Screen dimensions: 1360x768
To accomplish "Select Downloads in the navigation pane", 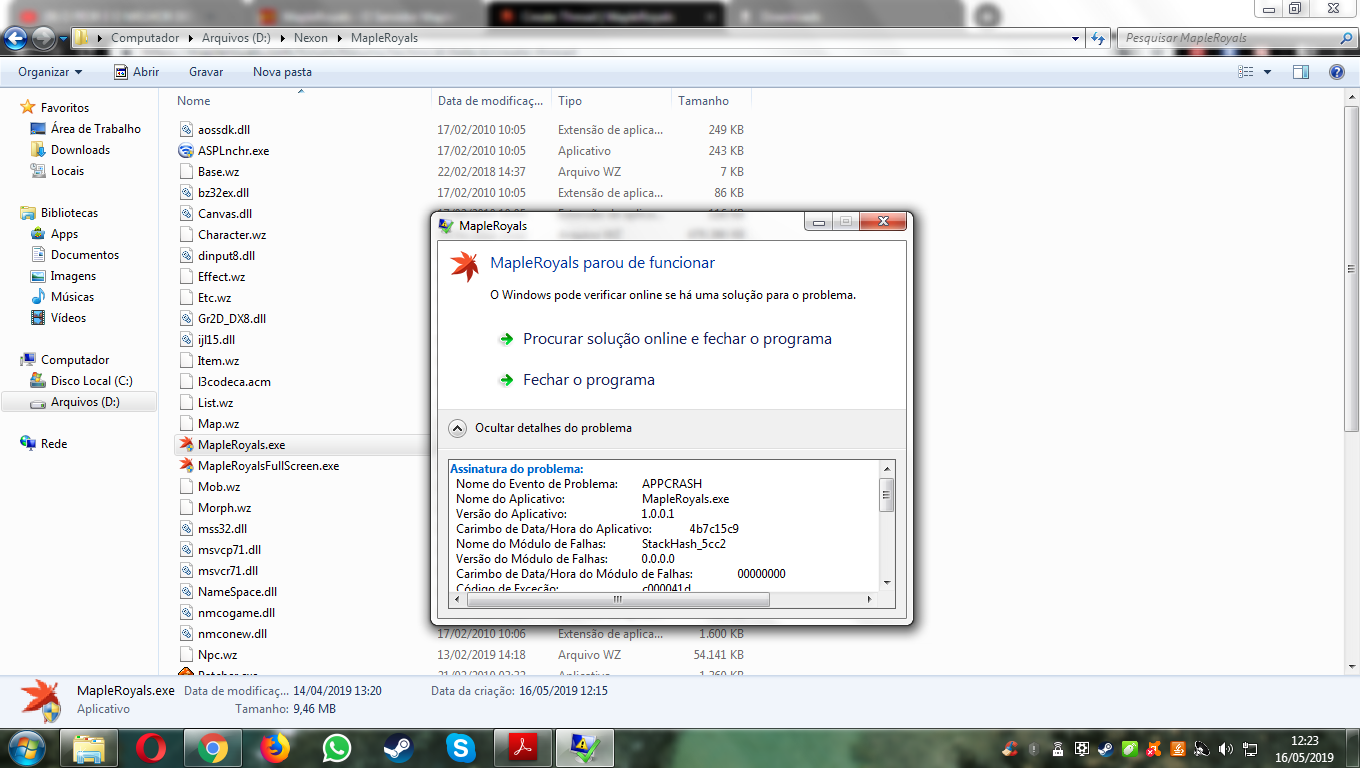I will (x=80, y=150).
